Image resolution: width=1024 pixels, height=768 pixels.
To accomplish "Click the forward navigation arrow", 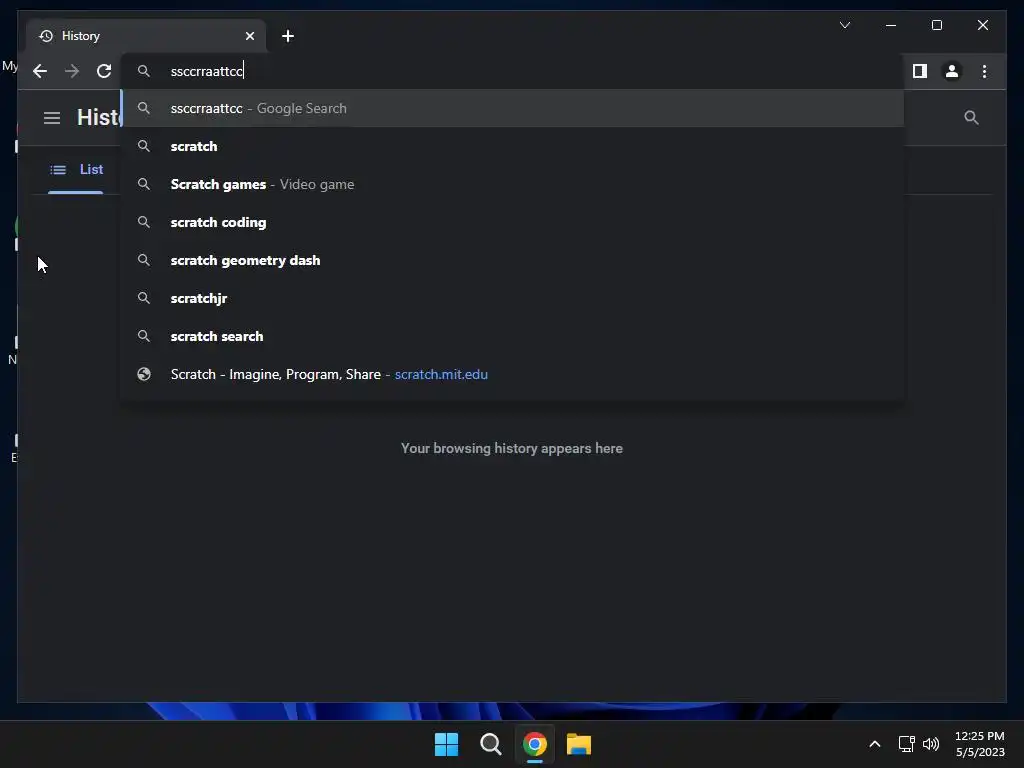I will point(72,71).
